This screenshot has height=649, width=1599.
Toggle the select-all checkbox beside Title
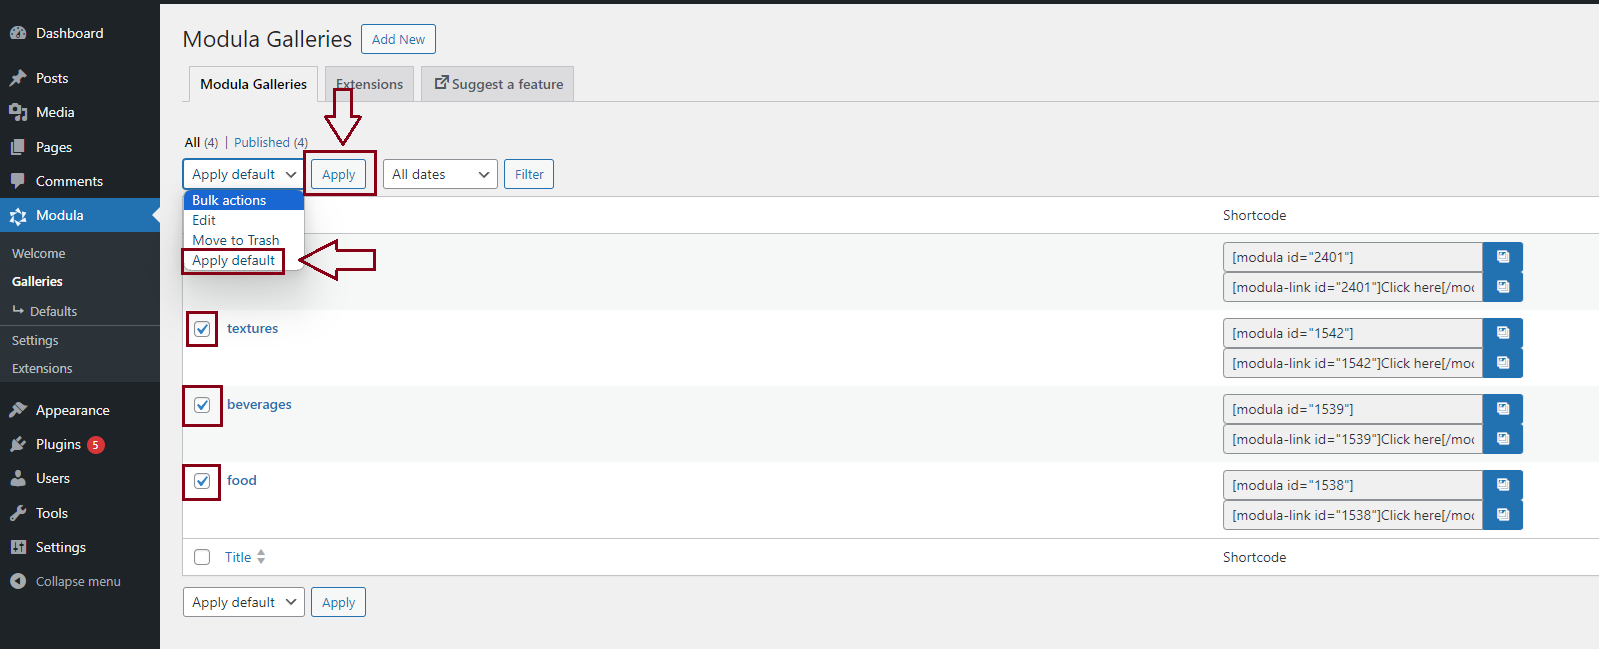202,557
